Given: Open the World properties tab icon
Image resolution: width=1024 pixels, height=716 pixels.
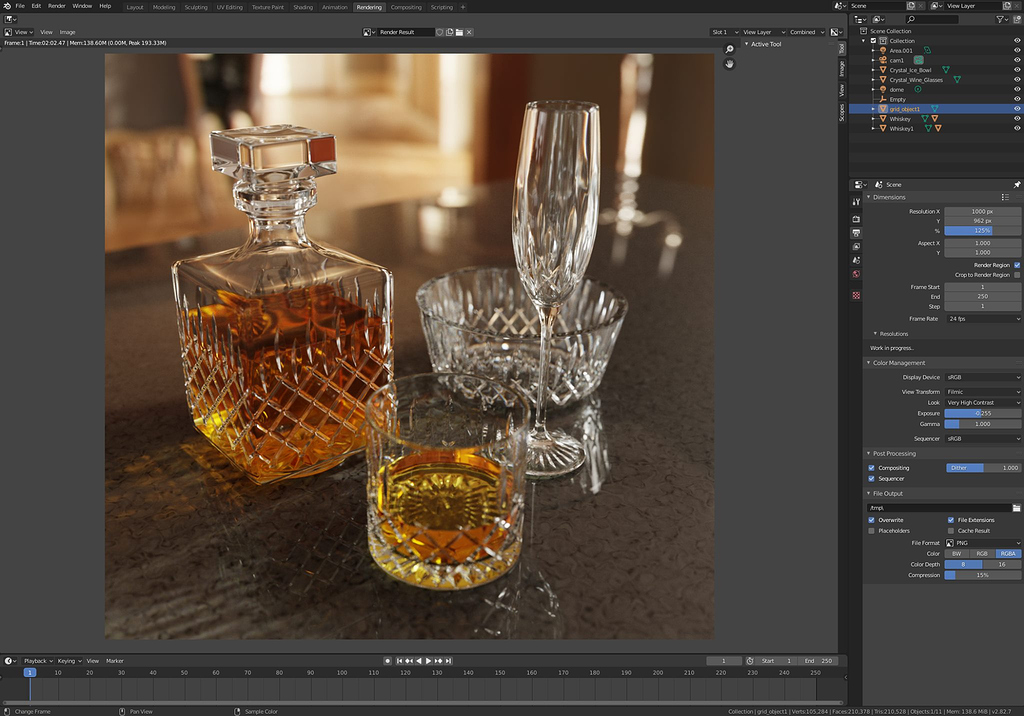Looking at the screenshot, I should point(856,274).
